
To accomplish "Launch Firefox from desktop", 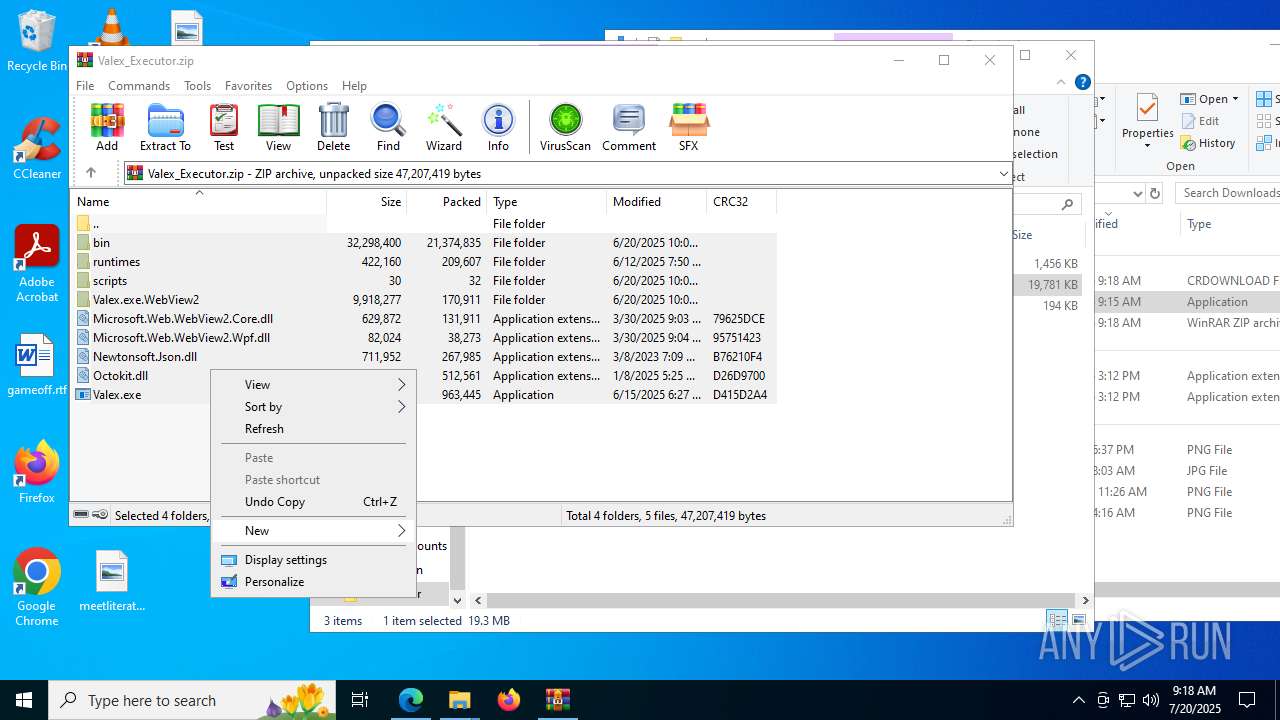I will pos(37,472).
